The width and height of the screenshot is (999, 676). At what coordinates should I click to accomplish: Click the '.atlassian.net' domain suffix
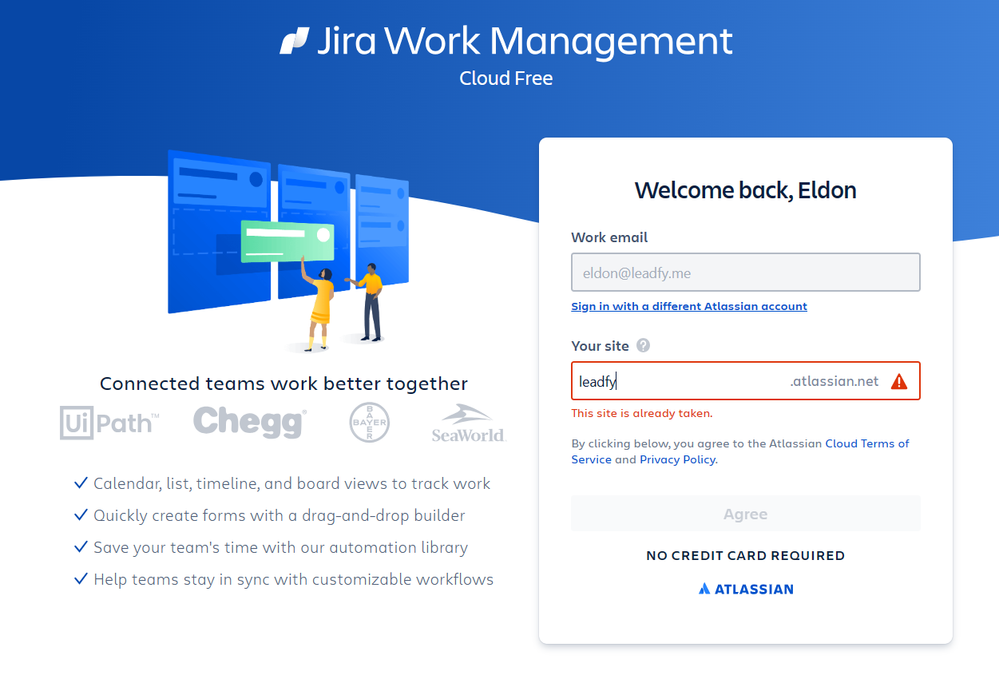834,381
